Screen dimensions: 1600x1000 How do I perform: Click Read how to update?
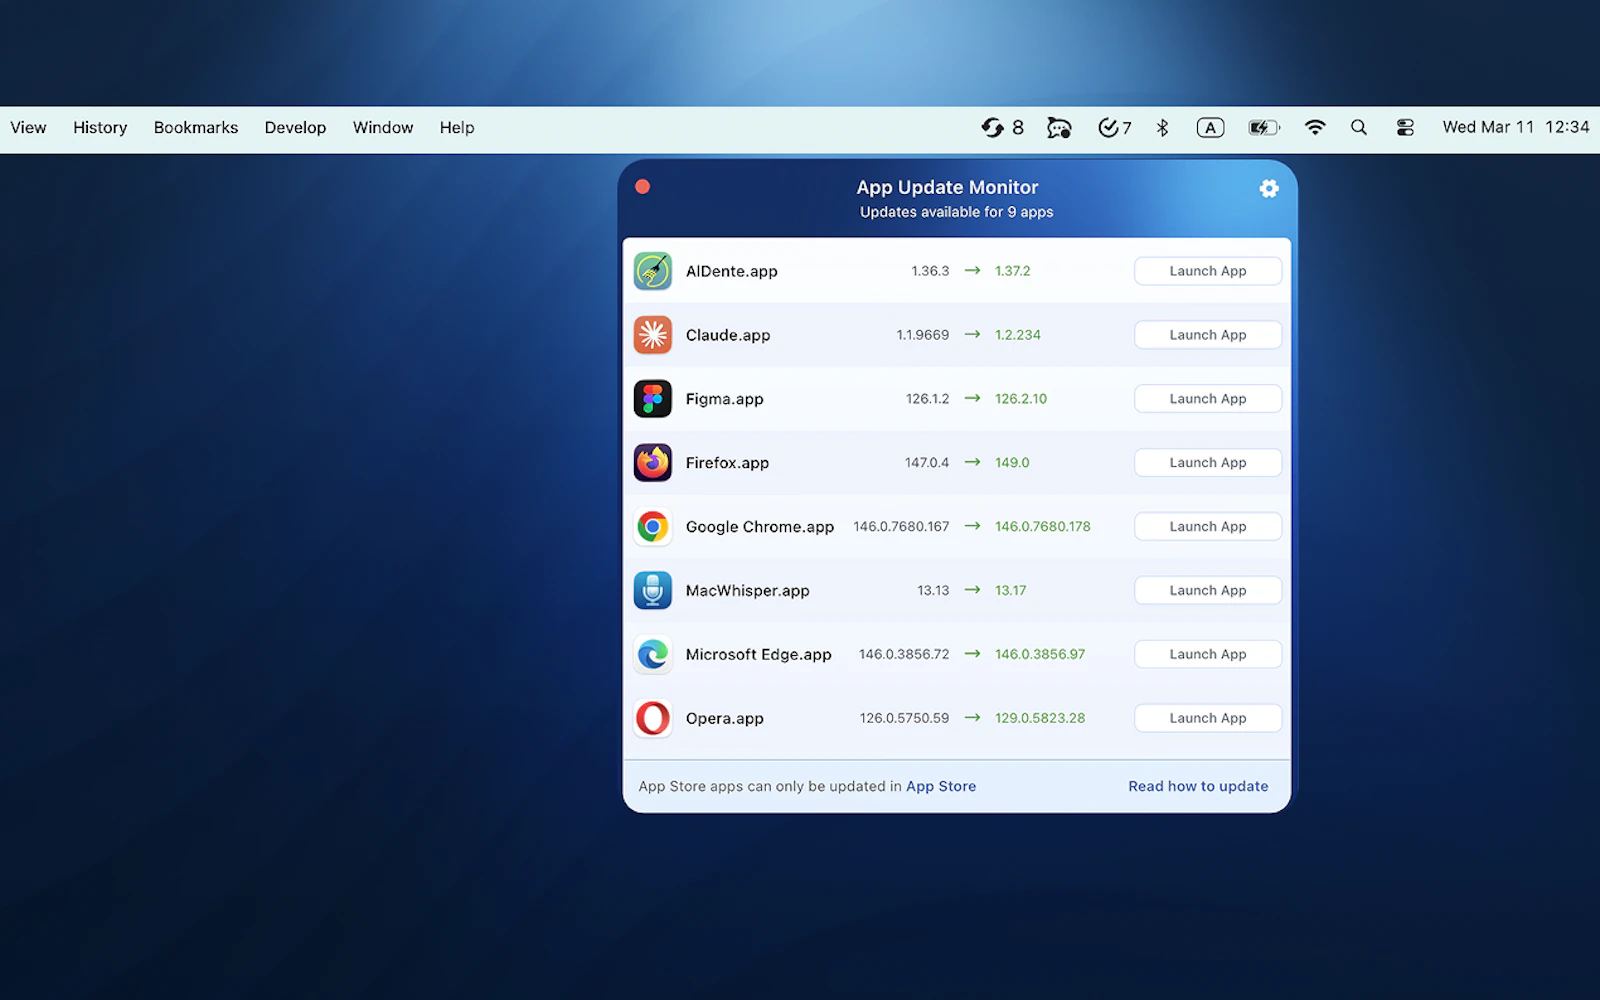tap(1198, 786)
